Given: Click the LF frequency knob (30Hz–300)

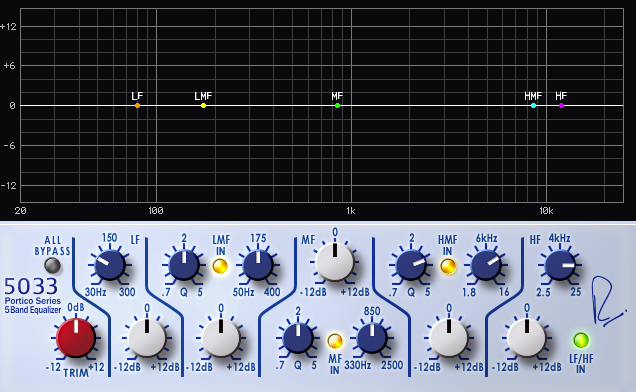Looking at the screenshot, I should click(110, 265).
